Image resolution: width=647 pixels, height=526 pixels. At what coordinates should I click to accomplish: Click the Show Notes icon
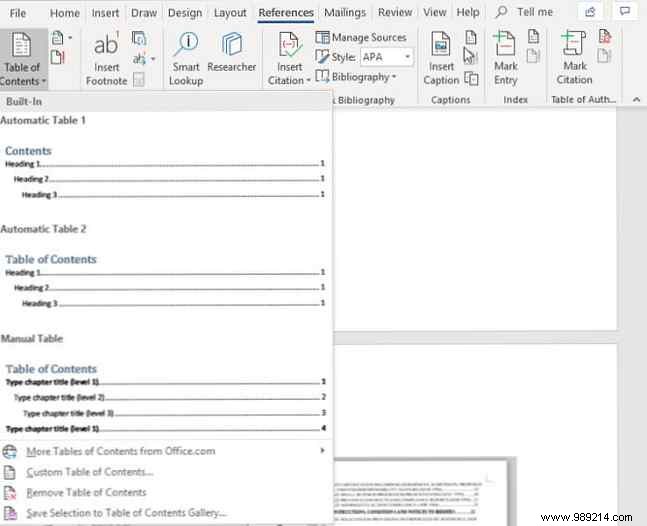139,79
